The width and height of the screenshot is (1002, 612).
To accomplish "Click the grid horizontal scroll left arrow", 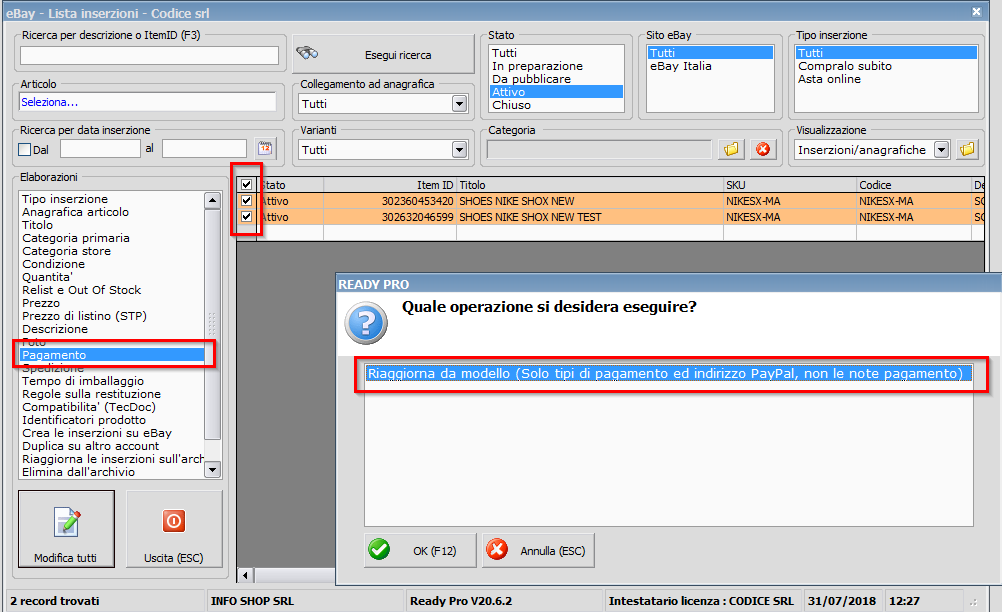I will click(x=245, y=576).
